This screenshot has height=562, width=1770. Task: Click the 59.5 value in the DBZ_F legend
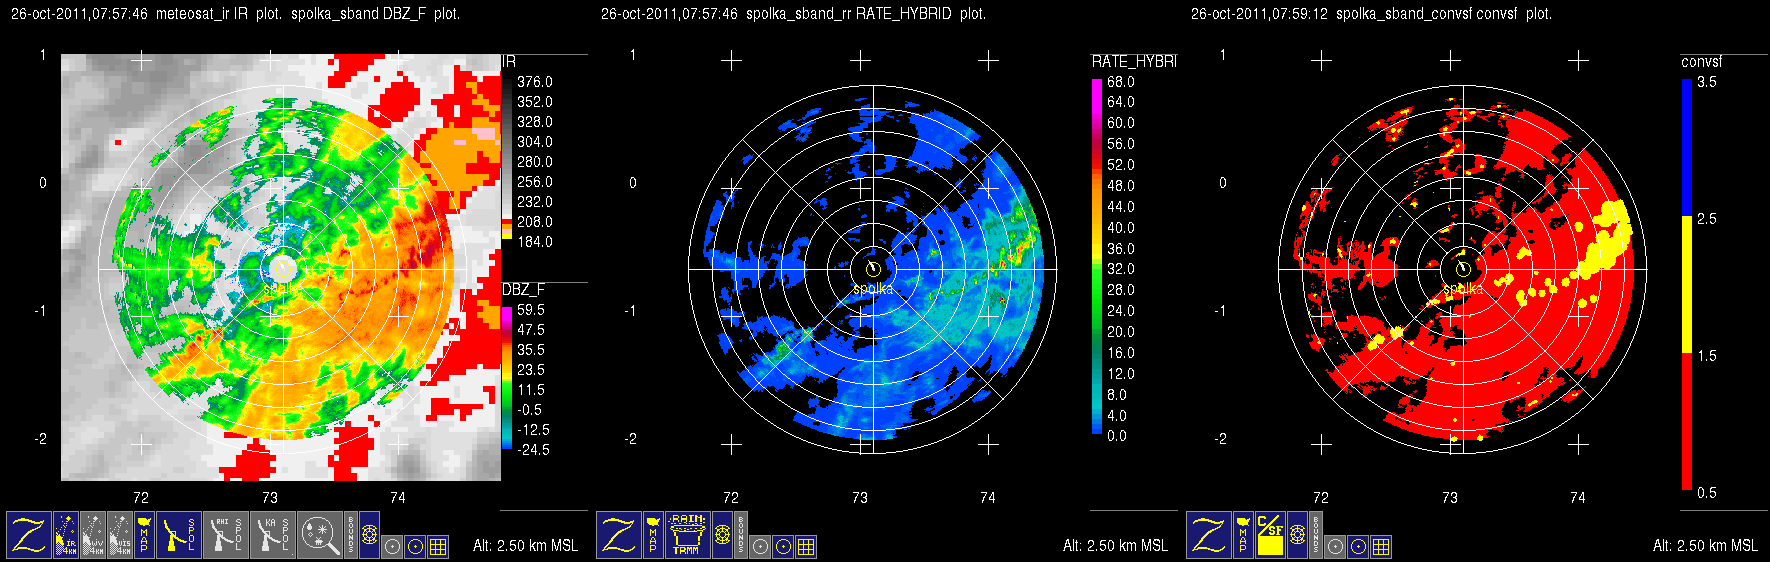coord(531,310)
